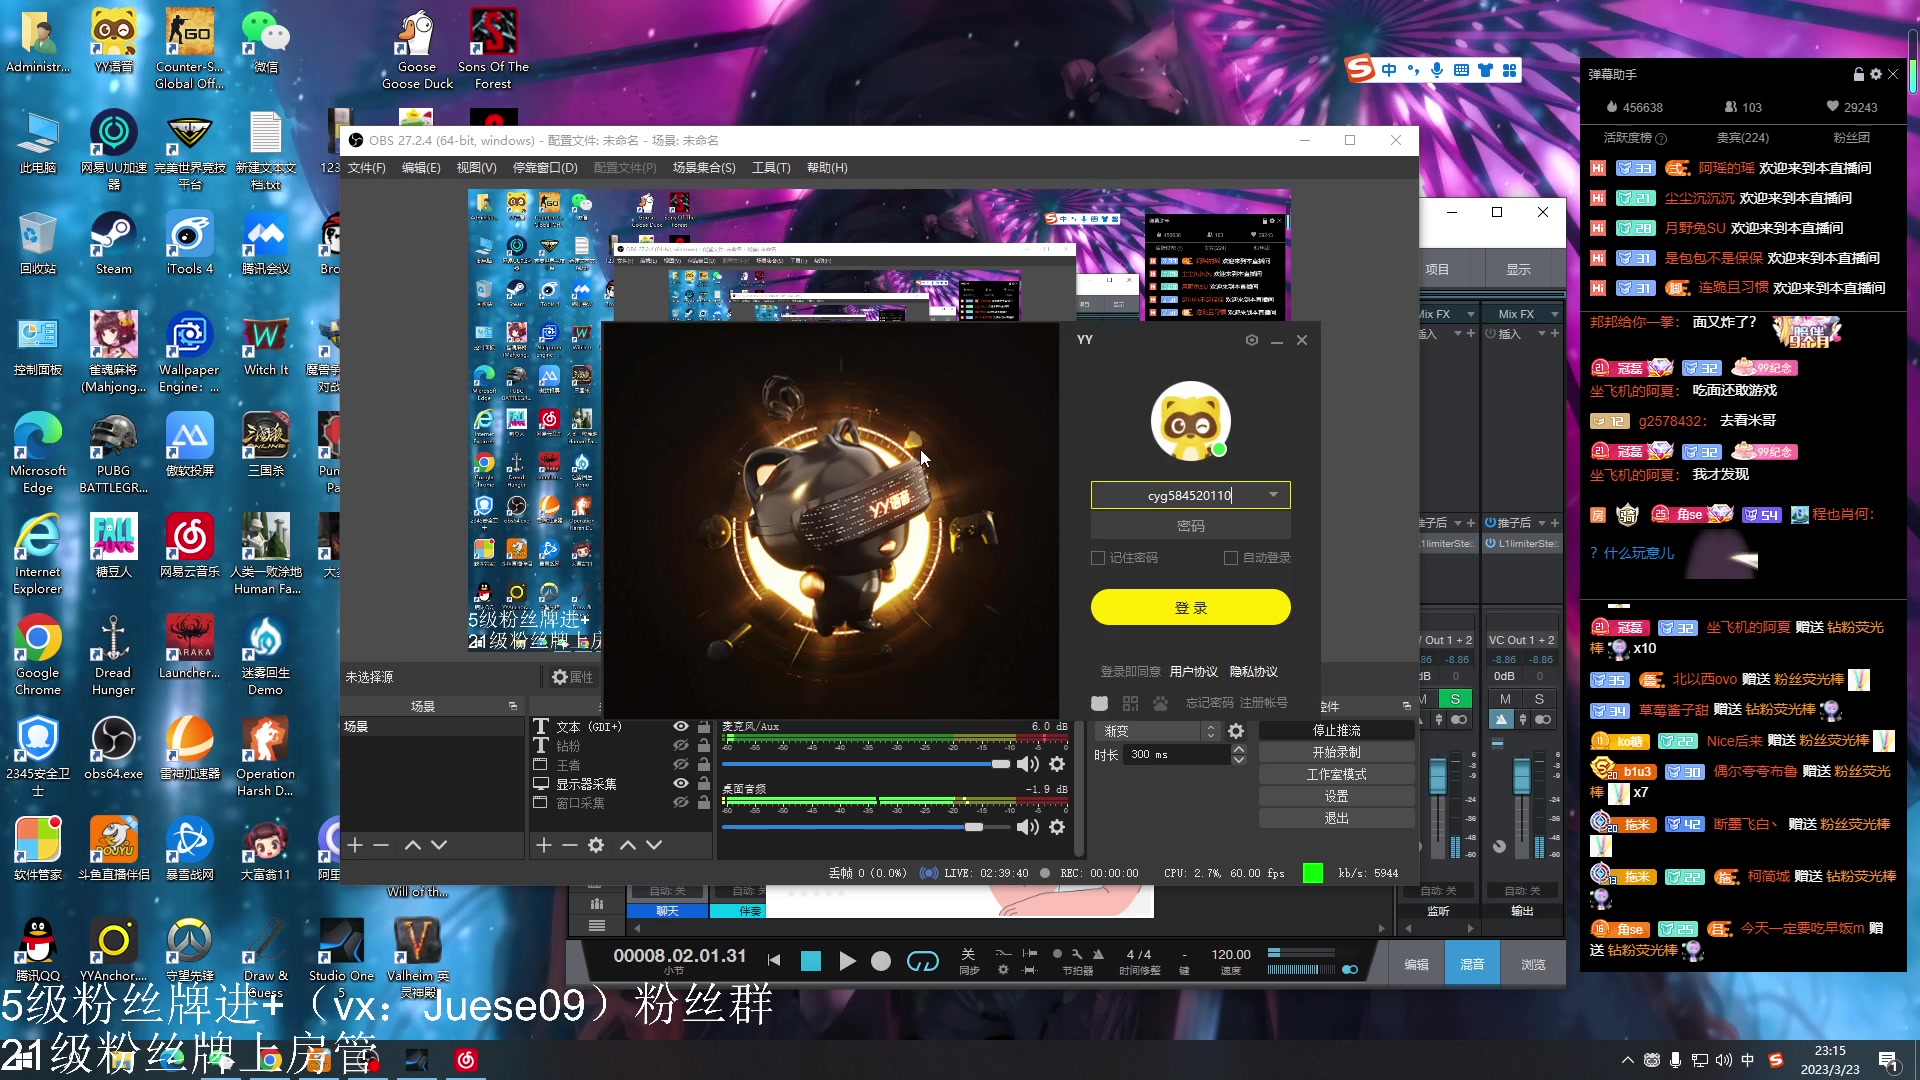Switch to 混音 tab in DAW
This screenshot has height=1080, width=1920.
tap(1472, 965)
